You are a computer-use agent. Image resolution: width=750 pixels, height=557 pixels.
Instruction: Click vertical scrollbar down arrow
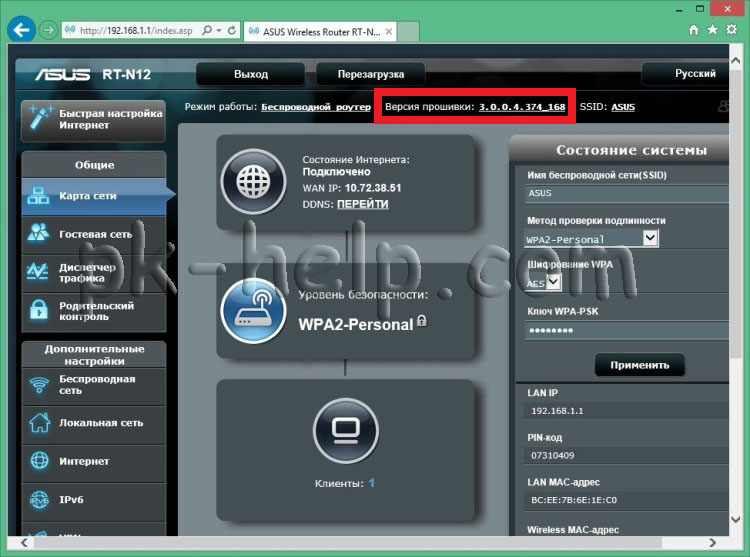tap(736, 519)
